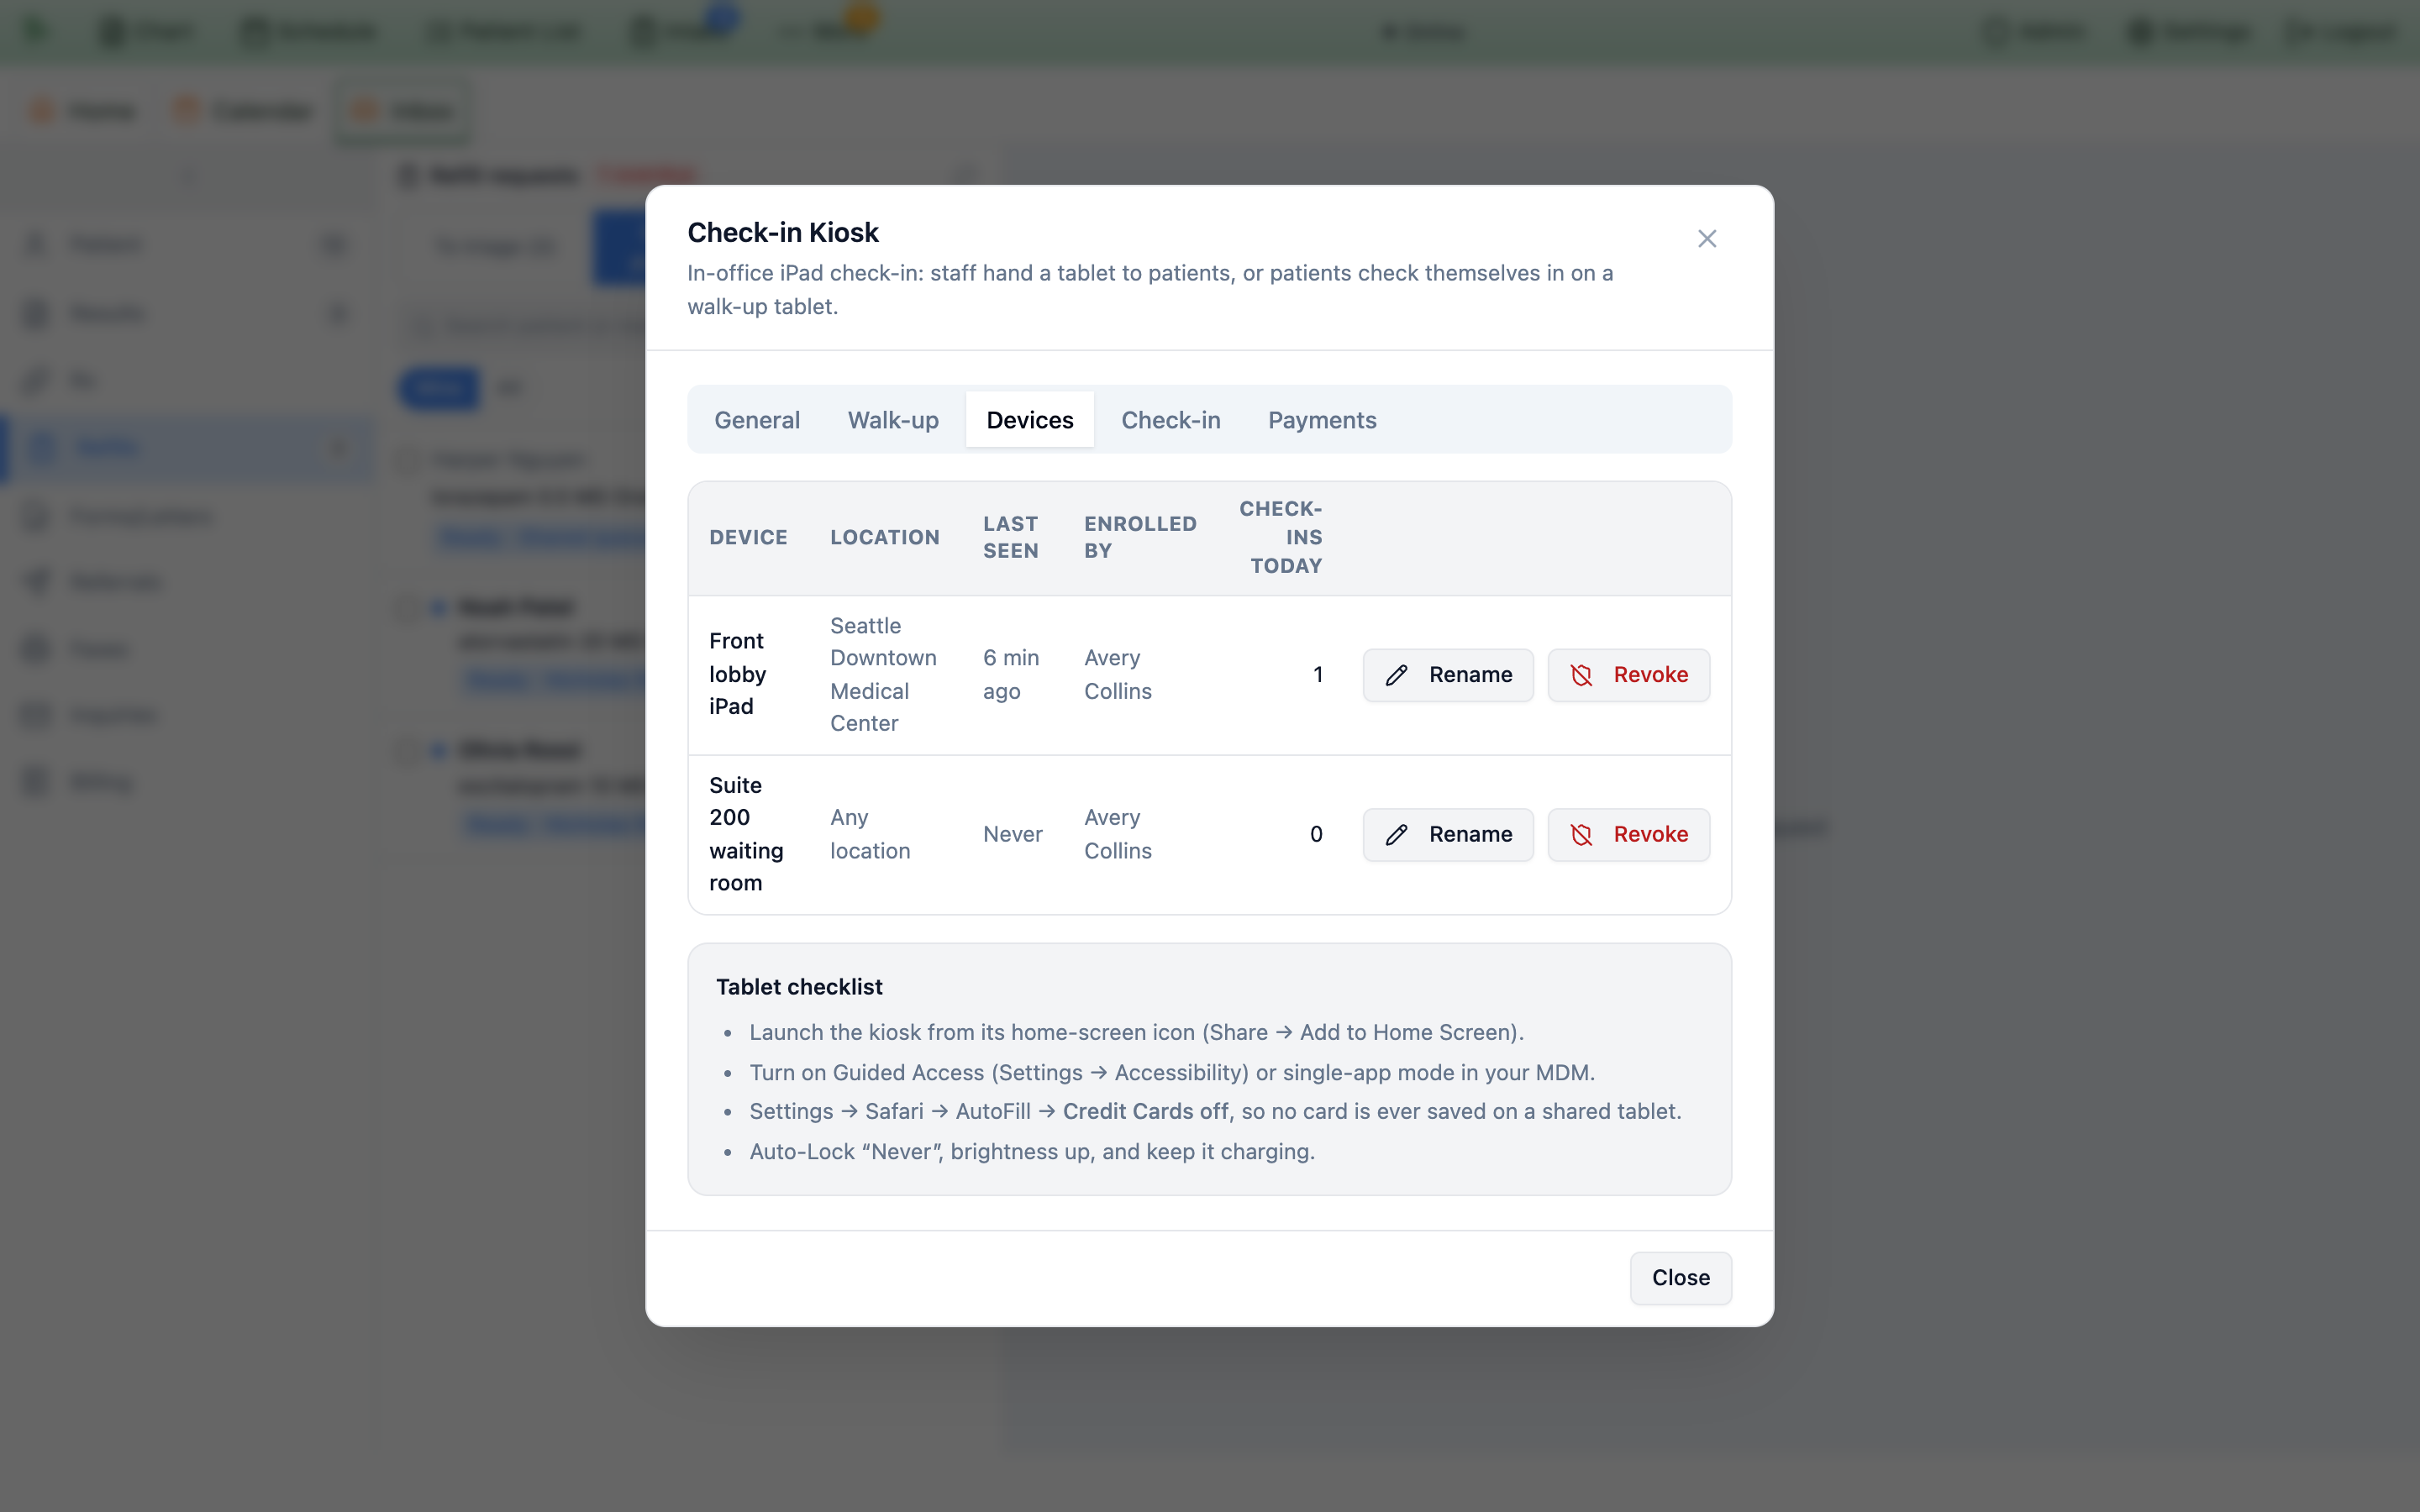Click pencil icon in Suite 200 row
This screenshot has height=1512, width=2420.
click(x=1396, y=835)
